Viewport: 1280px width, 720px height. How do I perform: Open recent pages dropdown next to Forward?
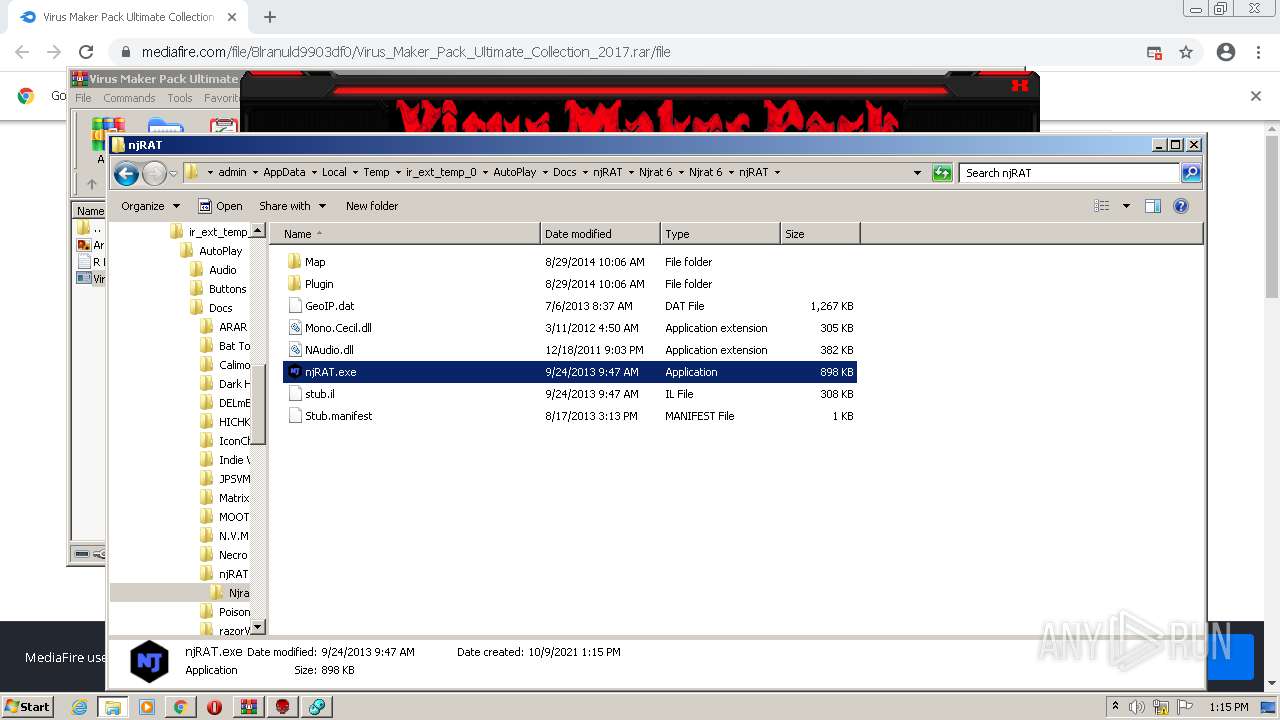click(x=173, y=173)
